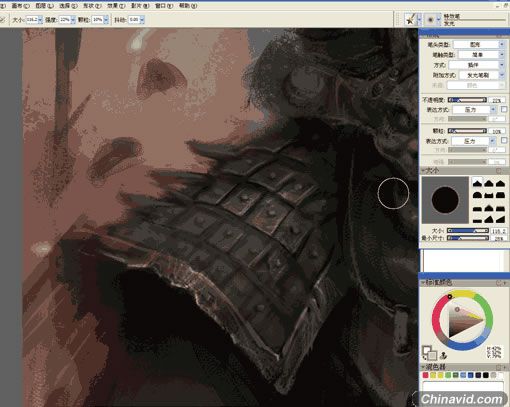The width and height of the screenshot is (510, 407).
Task: Open the 笔尖类型 dab type dropdown
Action: (x=478, y=44)
